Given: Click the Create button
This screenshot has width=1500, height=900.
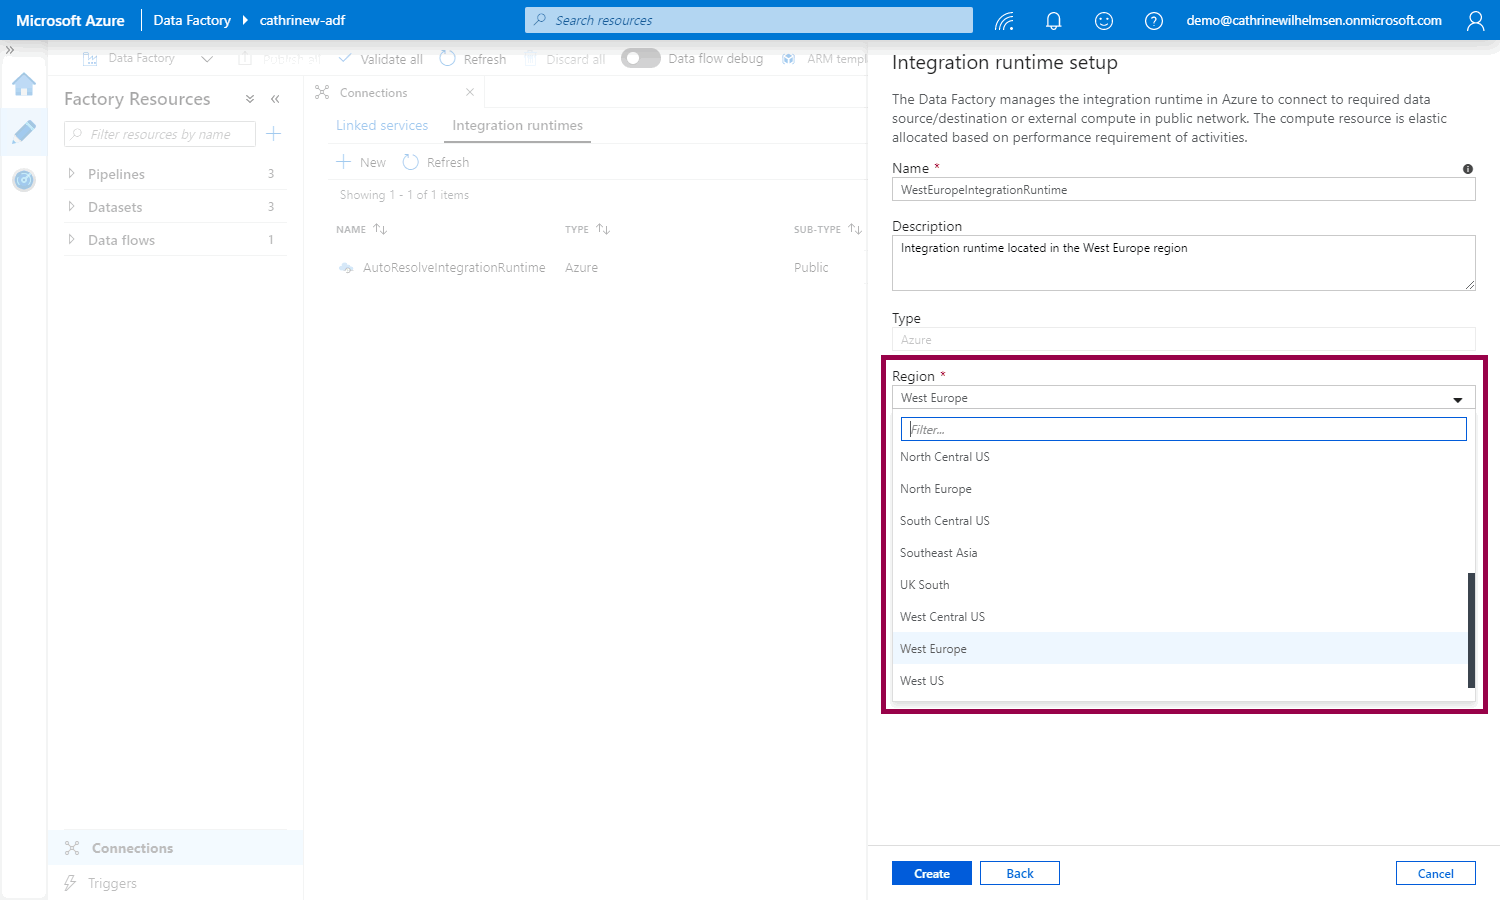Looking at the screenshot, I should tap(931, 873).
